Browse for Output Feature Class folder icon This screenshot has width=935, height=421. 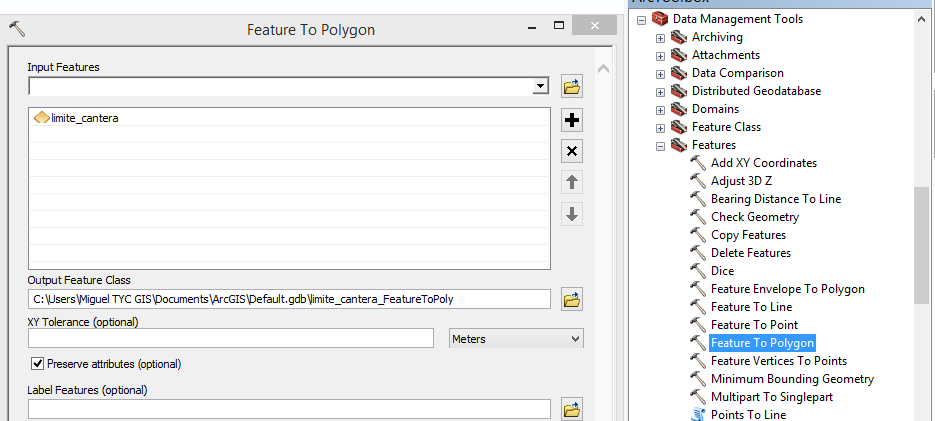pyautogui.click(x=572, y=299)
